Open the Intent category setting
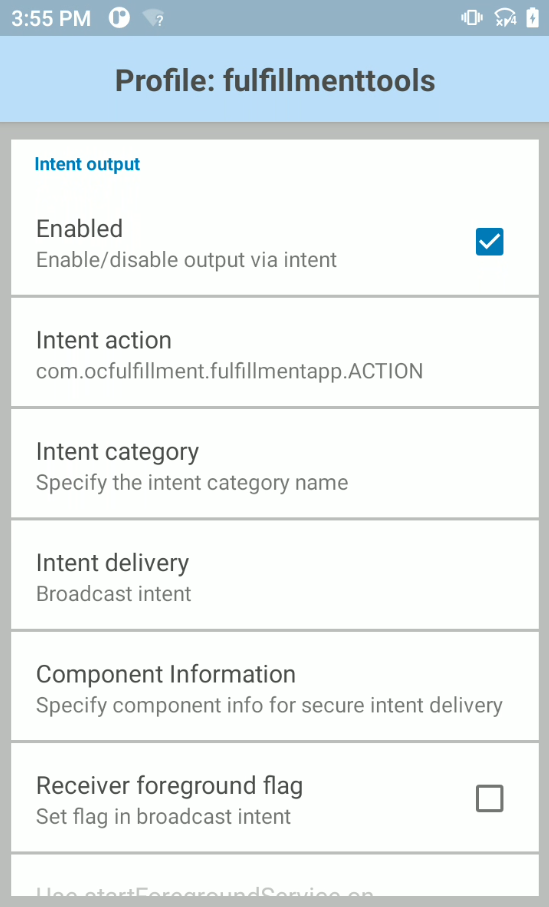This screenshot has height=907, width=549. (x=275, y=464)
